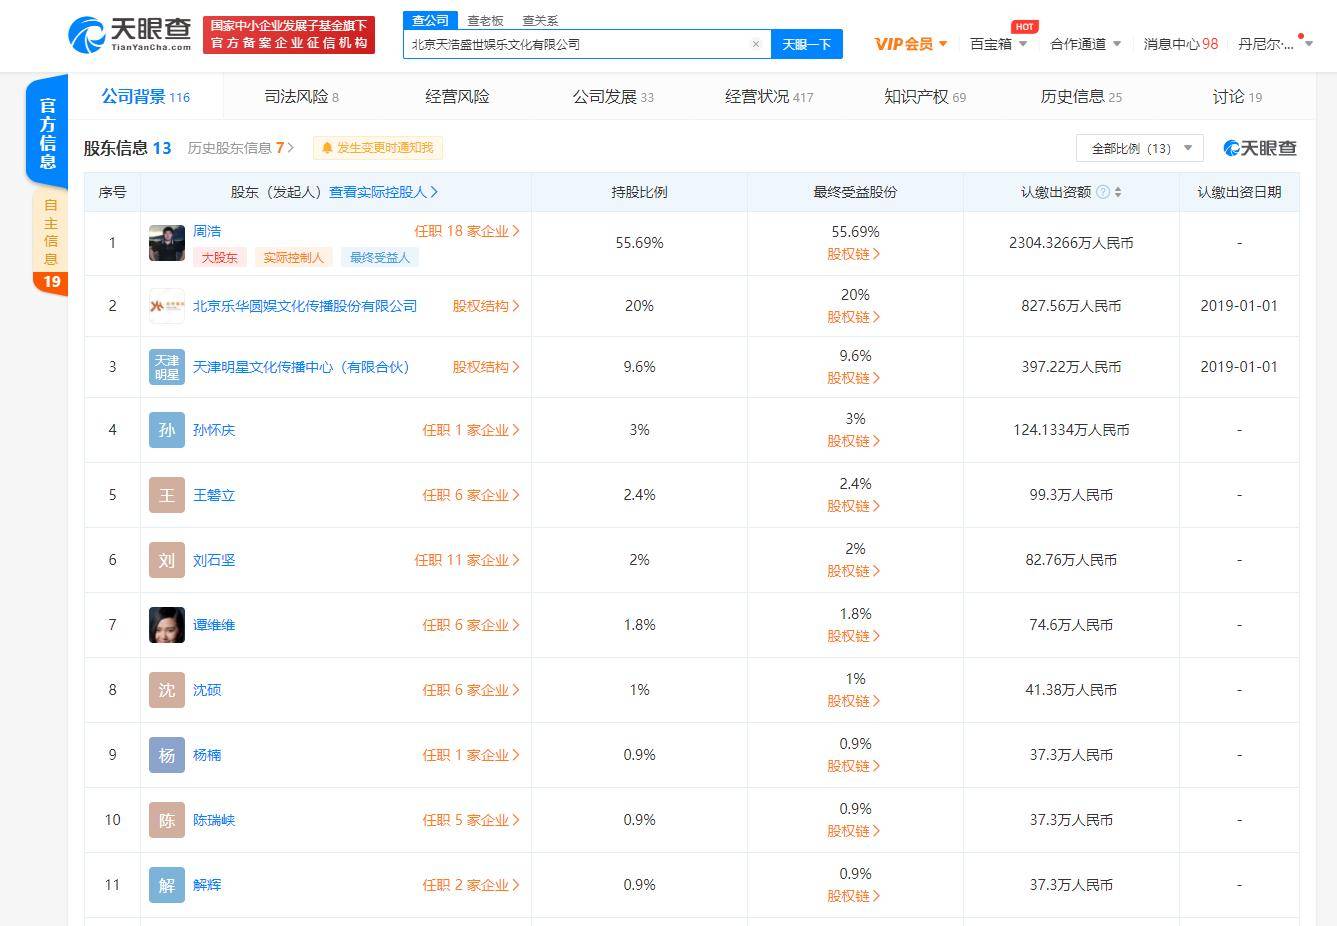Open shareholder 周浩's name link

pos(207,231)
